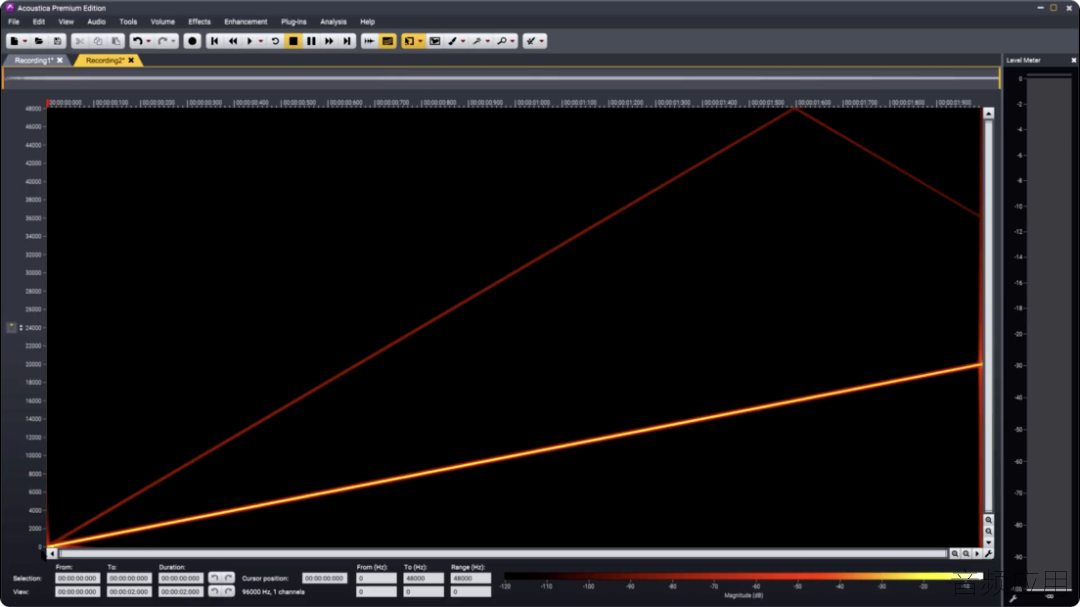Click the Paste clipboard icon
The width and height of the screenshot is (1080, 607).
coord(116,41)
